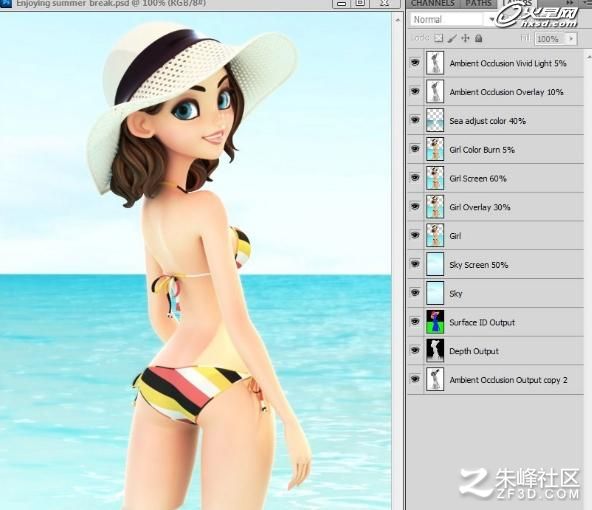The image size is (592, 510).
Task: Hide the Sky Screen 50% layer
Action: [x=415, y=263]
